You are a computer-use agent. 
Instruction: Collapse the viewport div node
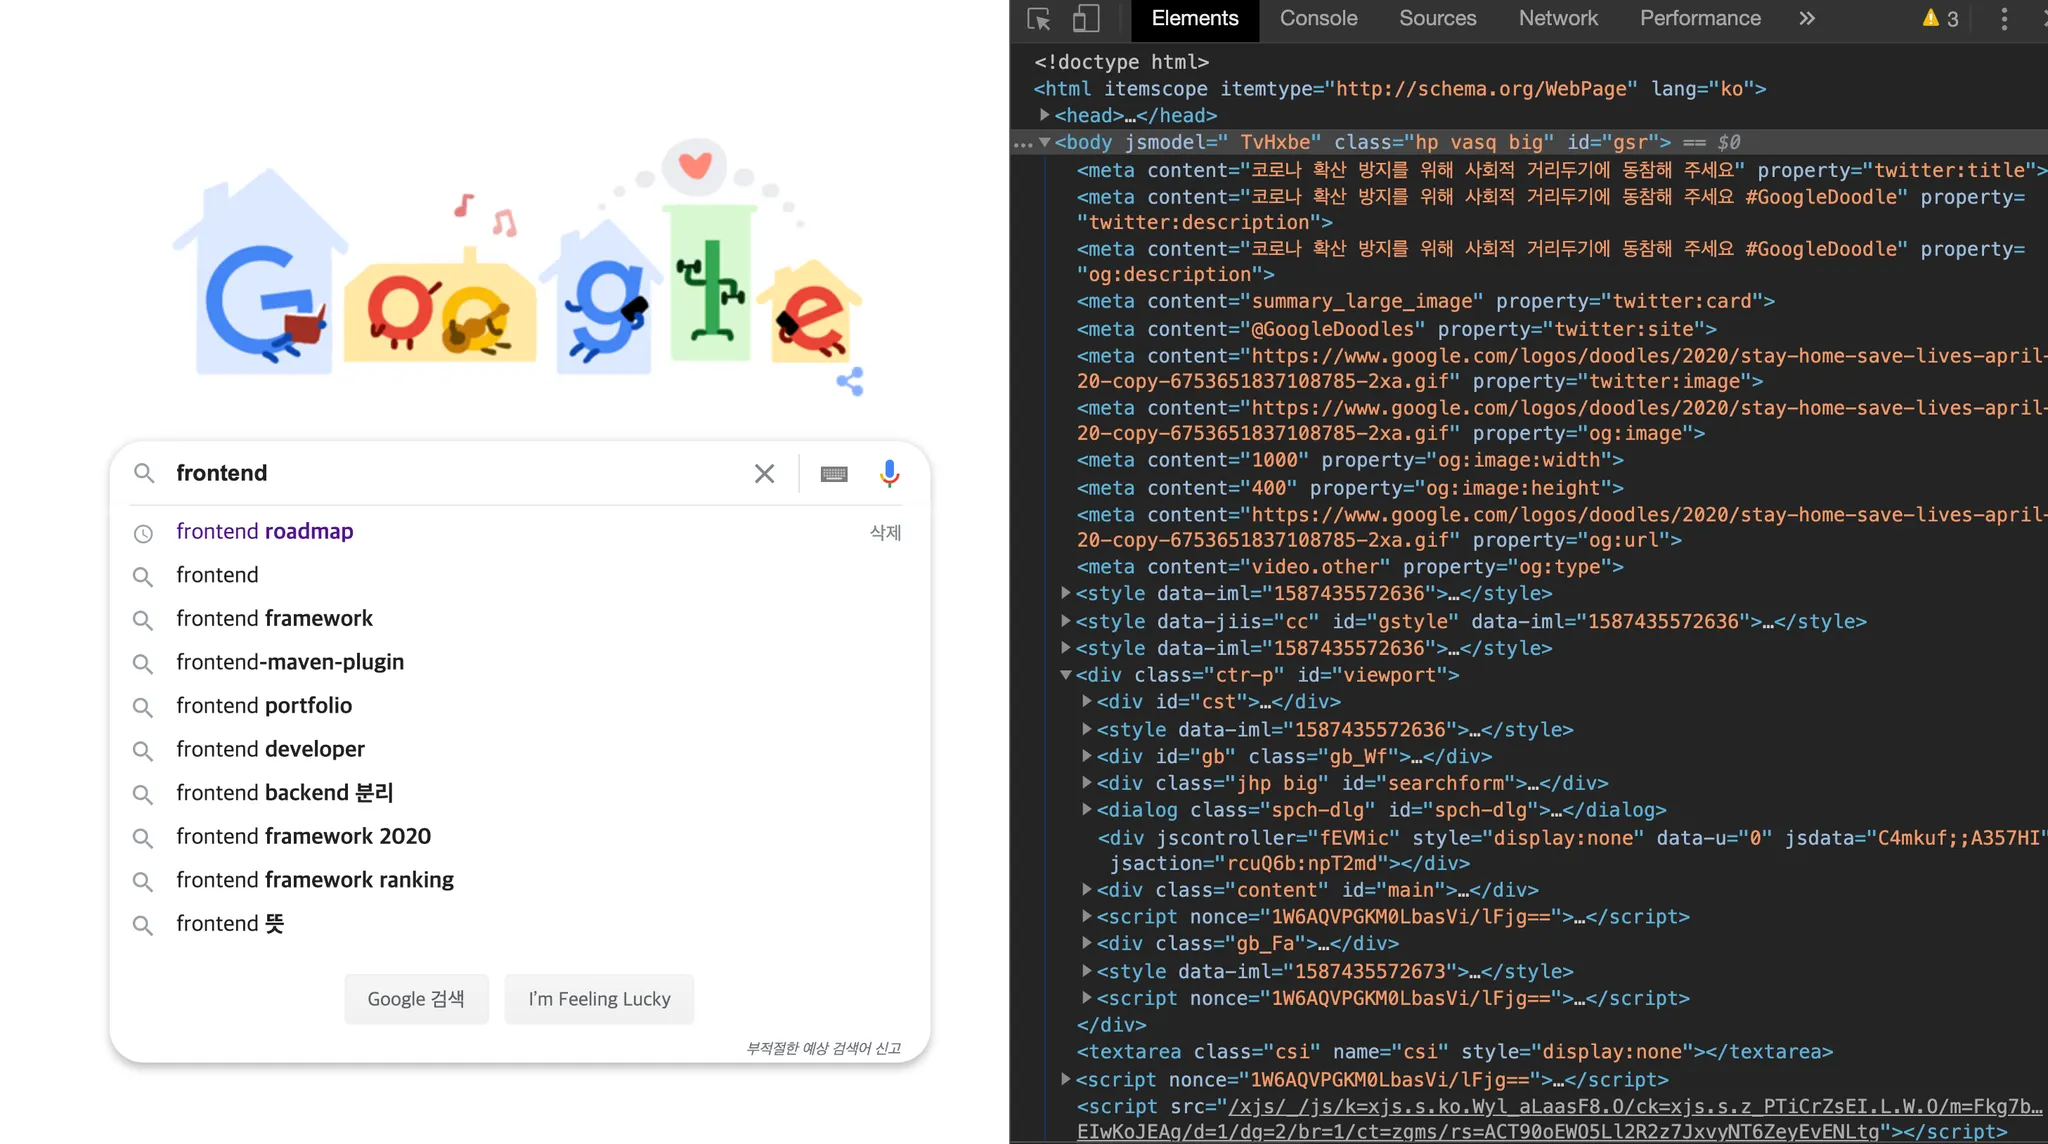[x=1066, y=675]
